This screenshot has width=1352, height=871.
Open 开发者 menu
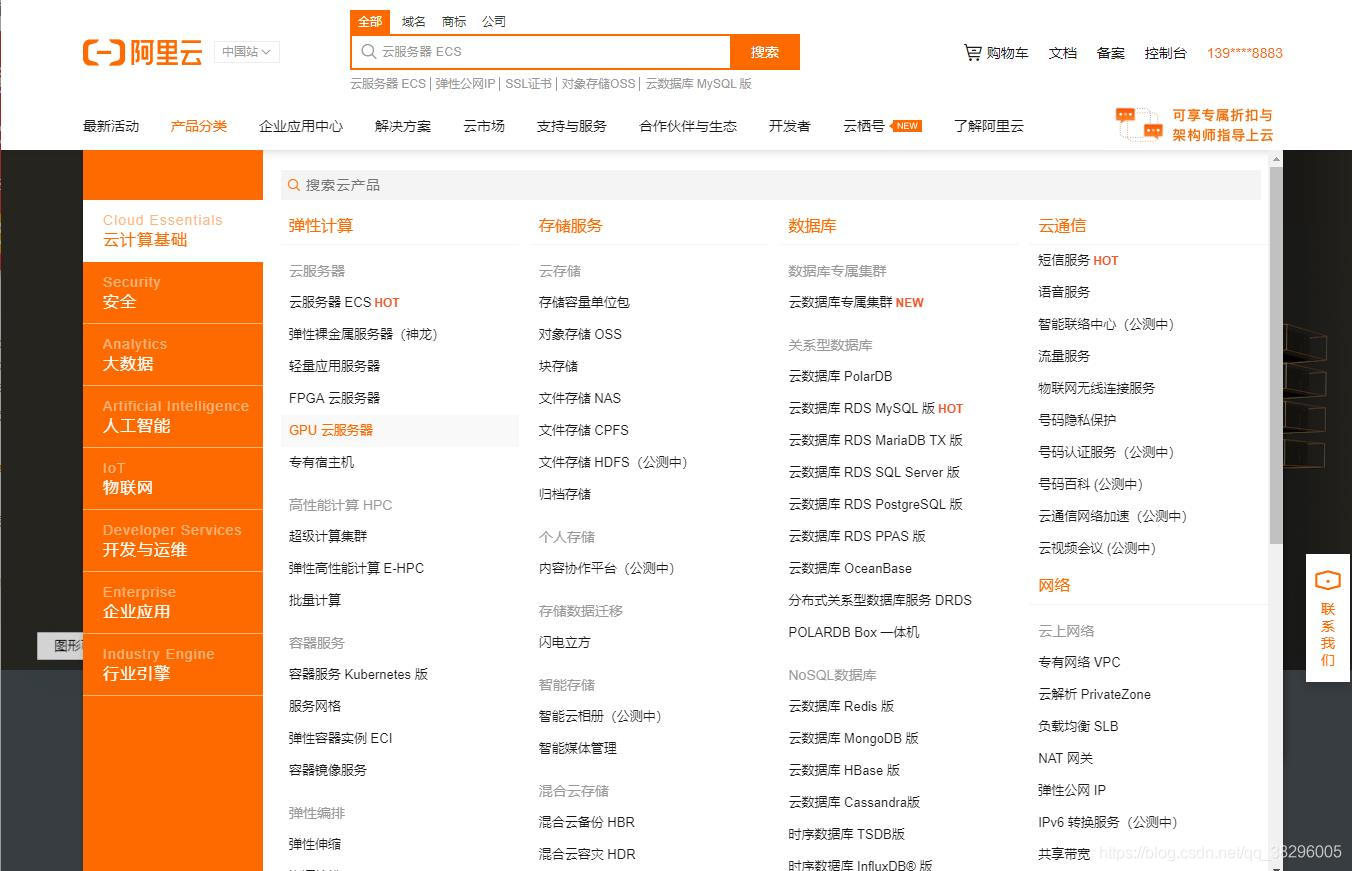(790, 126)
